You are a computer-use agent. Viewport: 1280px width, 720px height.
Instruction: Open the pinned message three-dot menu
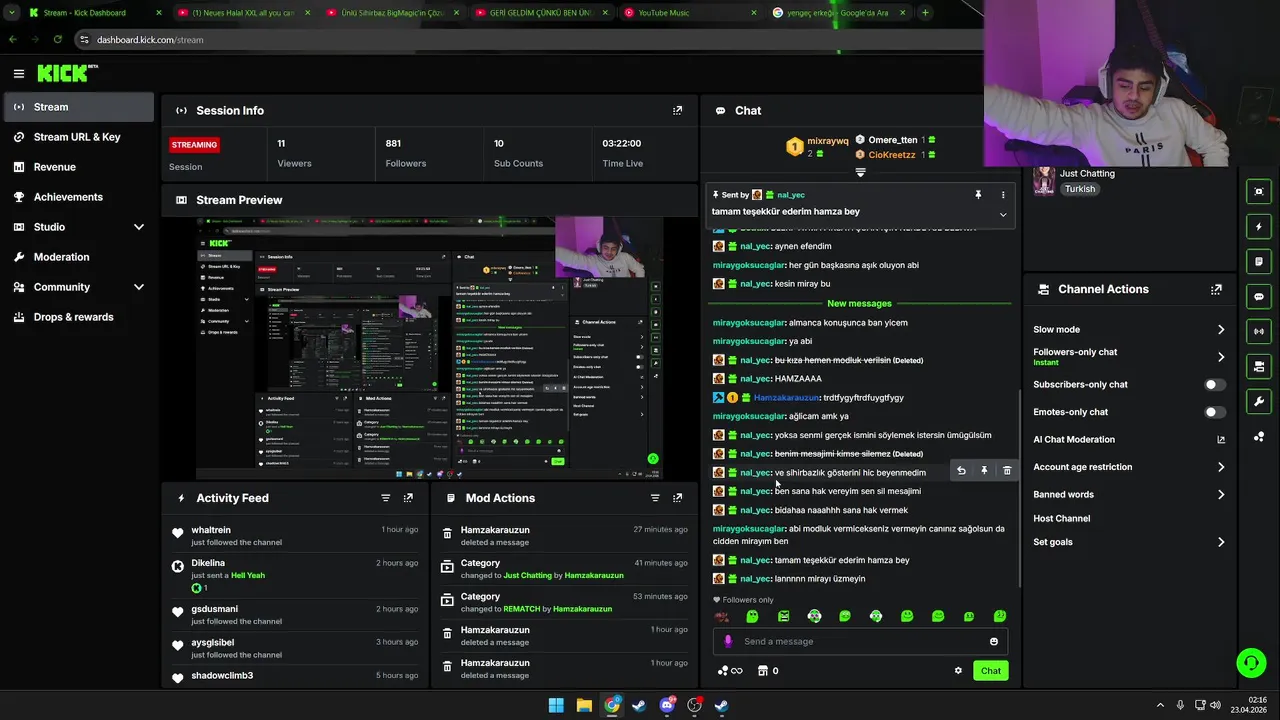[x=1003, y=195]
